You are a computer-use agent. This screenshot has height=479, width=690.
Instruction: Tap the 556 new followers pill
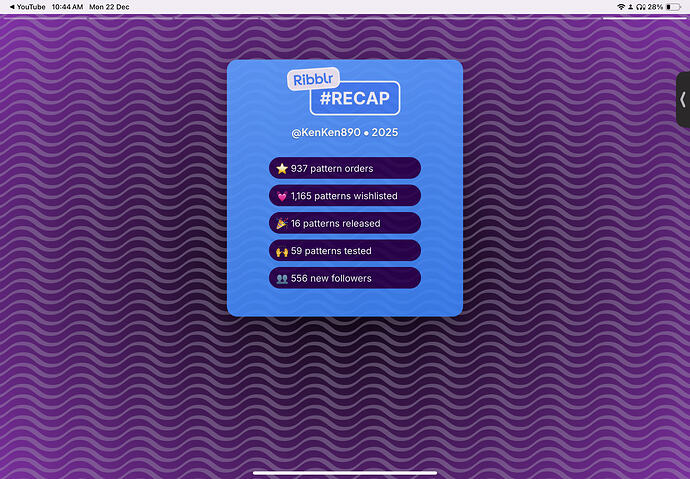tap(345, 278)
